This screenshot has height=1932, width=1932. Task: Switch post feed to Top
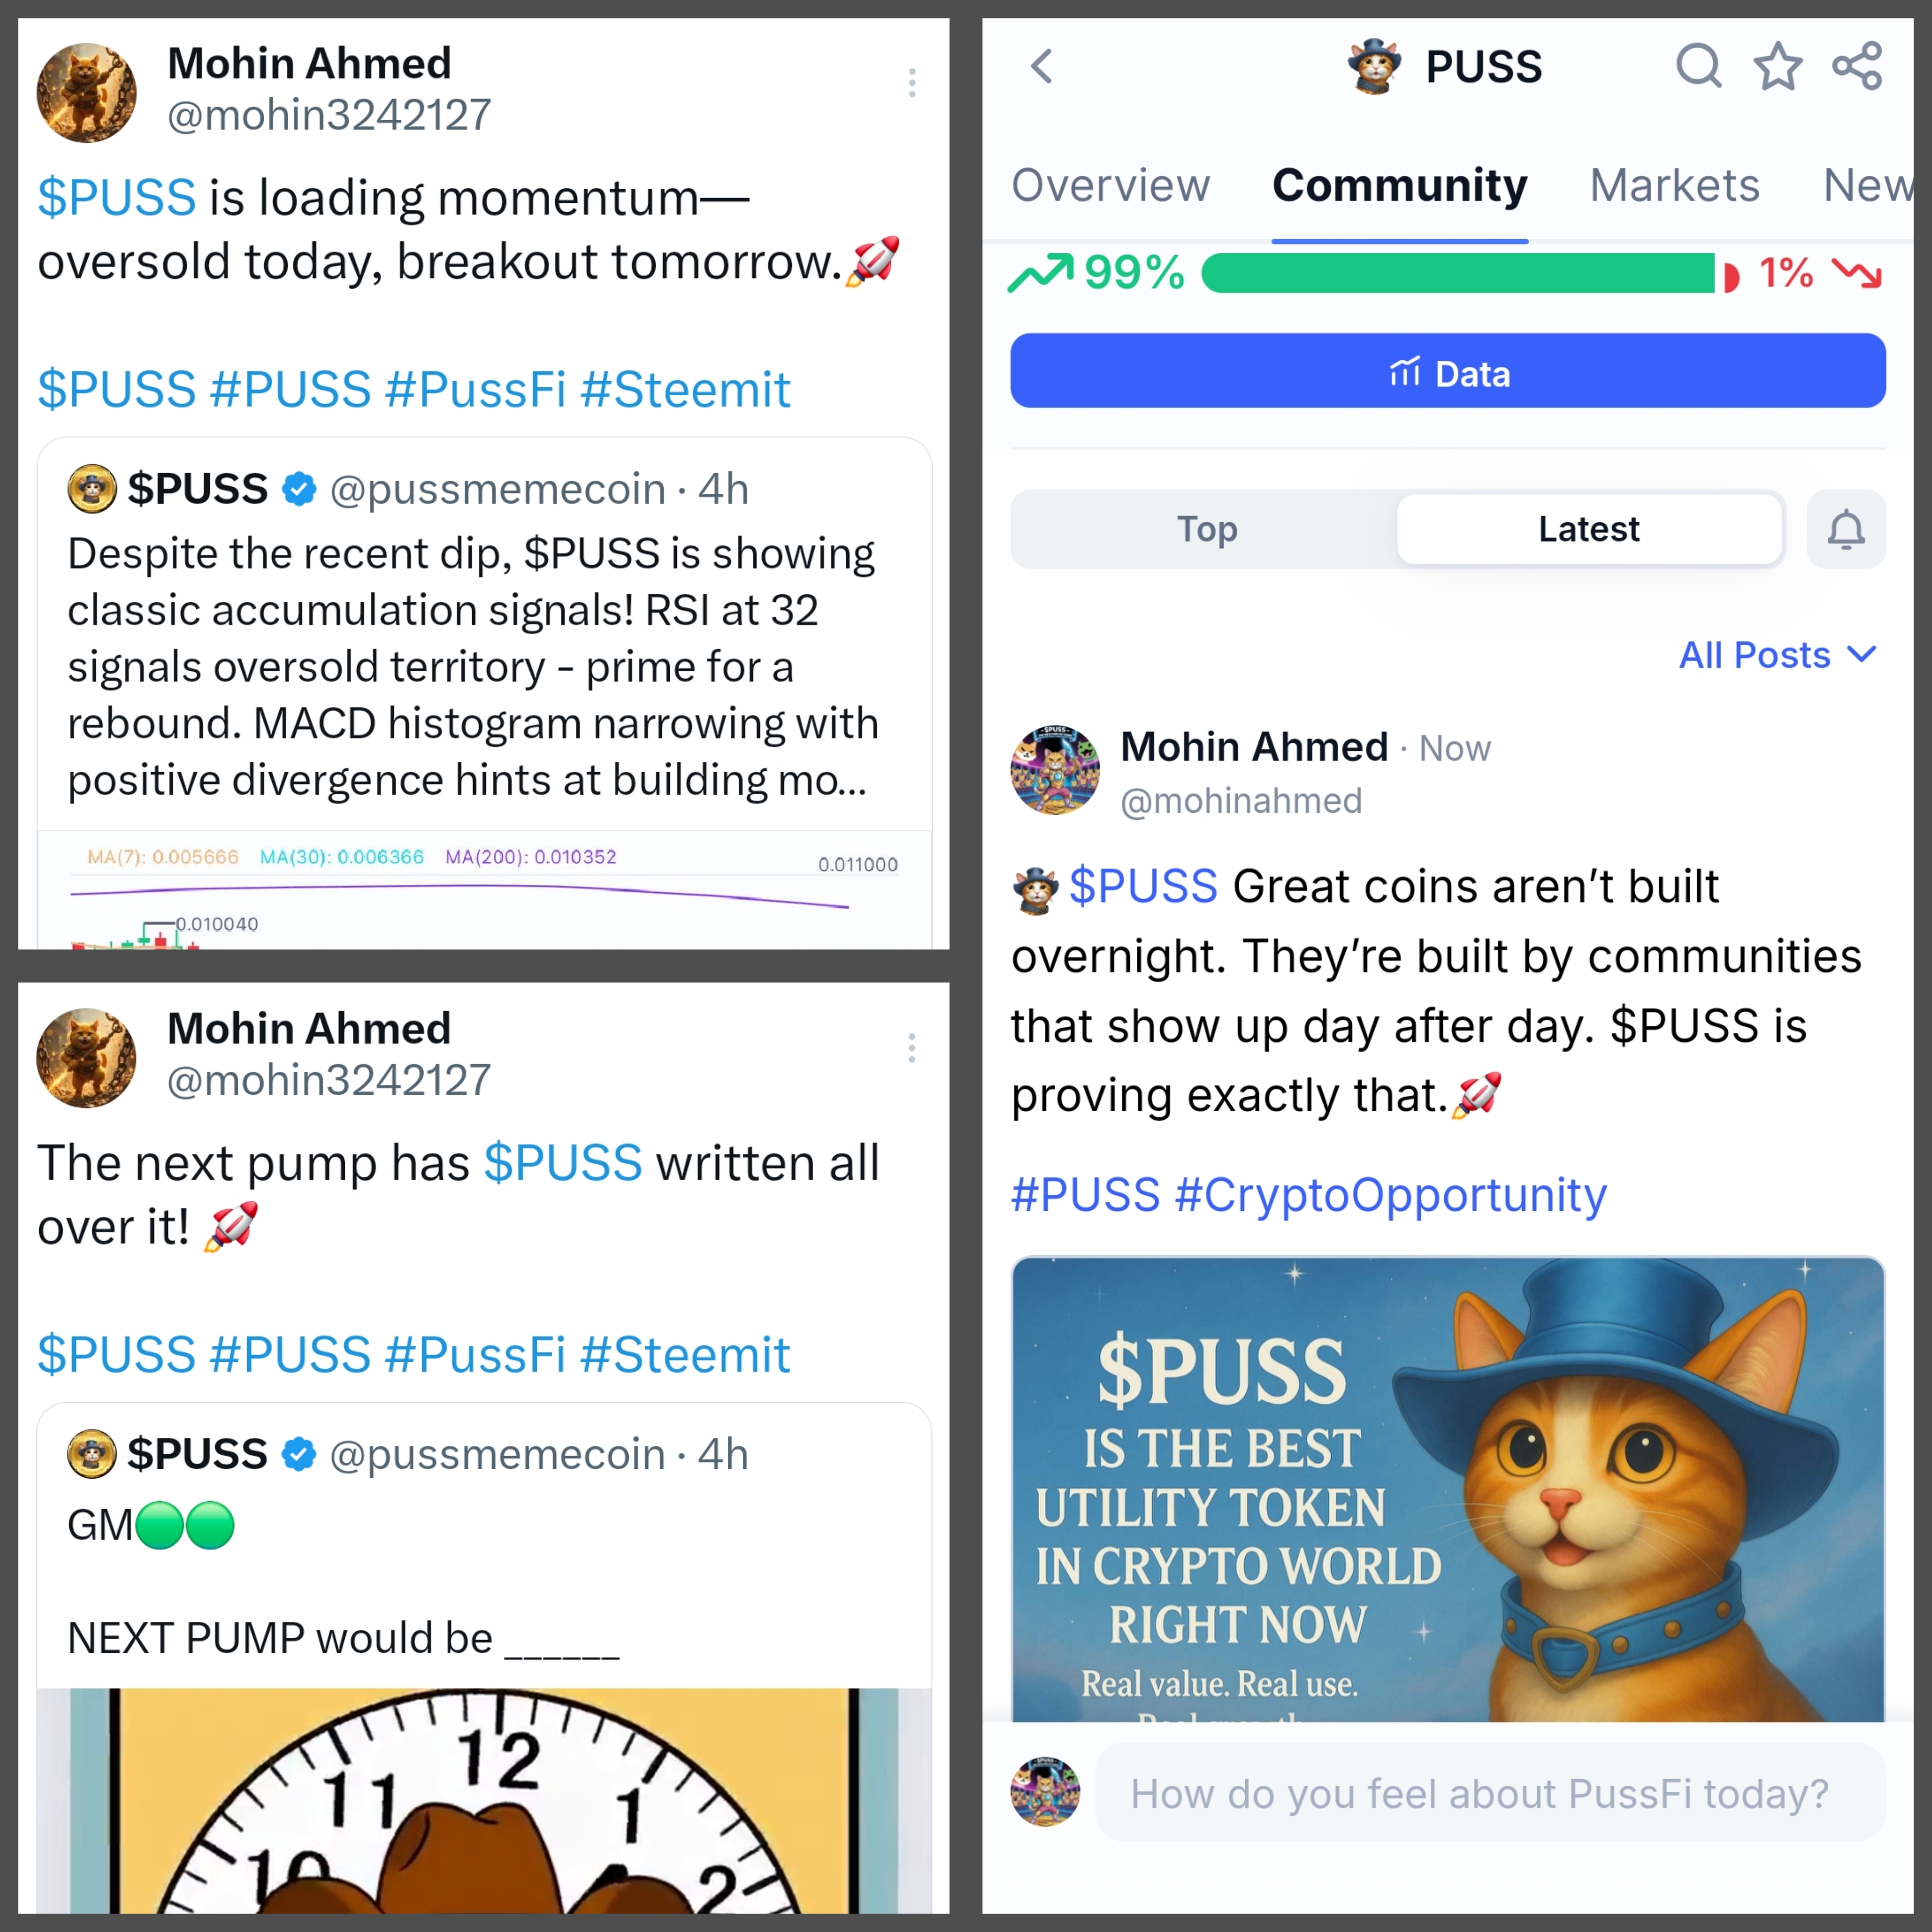click(x=1206, y=529)
